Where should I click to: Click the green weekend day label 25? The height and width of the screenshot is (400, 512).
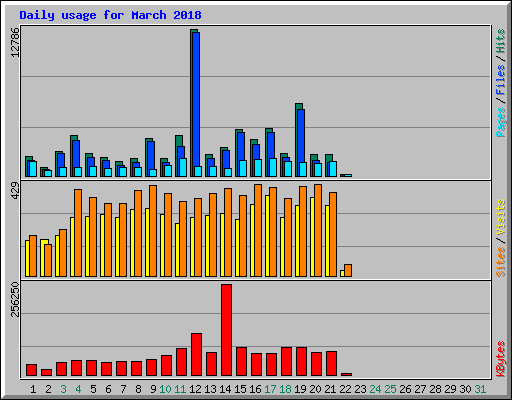tap(390, 389)
